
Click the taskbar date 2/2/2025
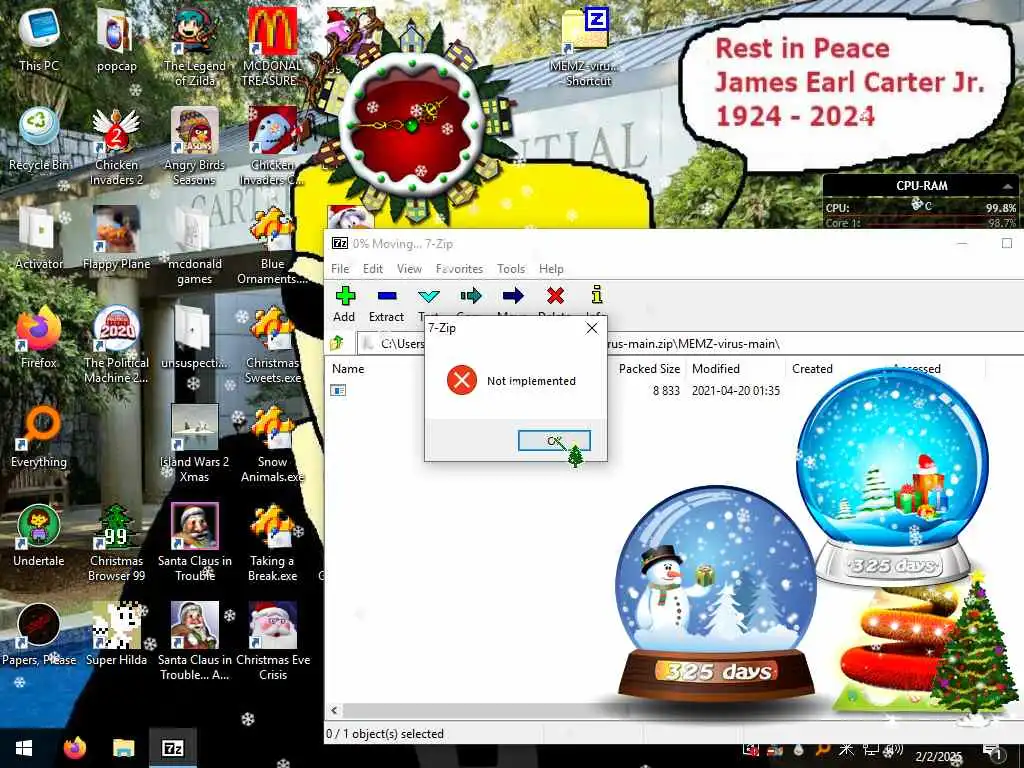[x=938, y=756]
